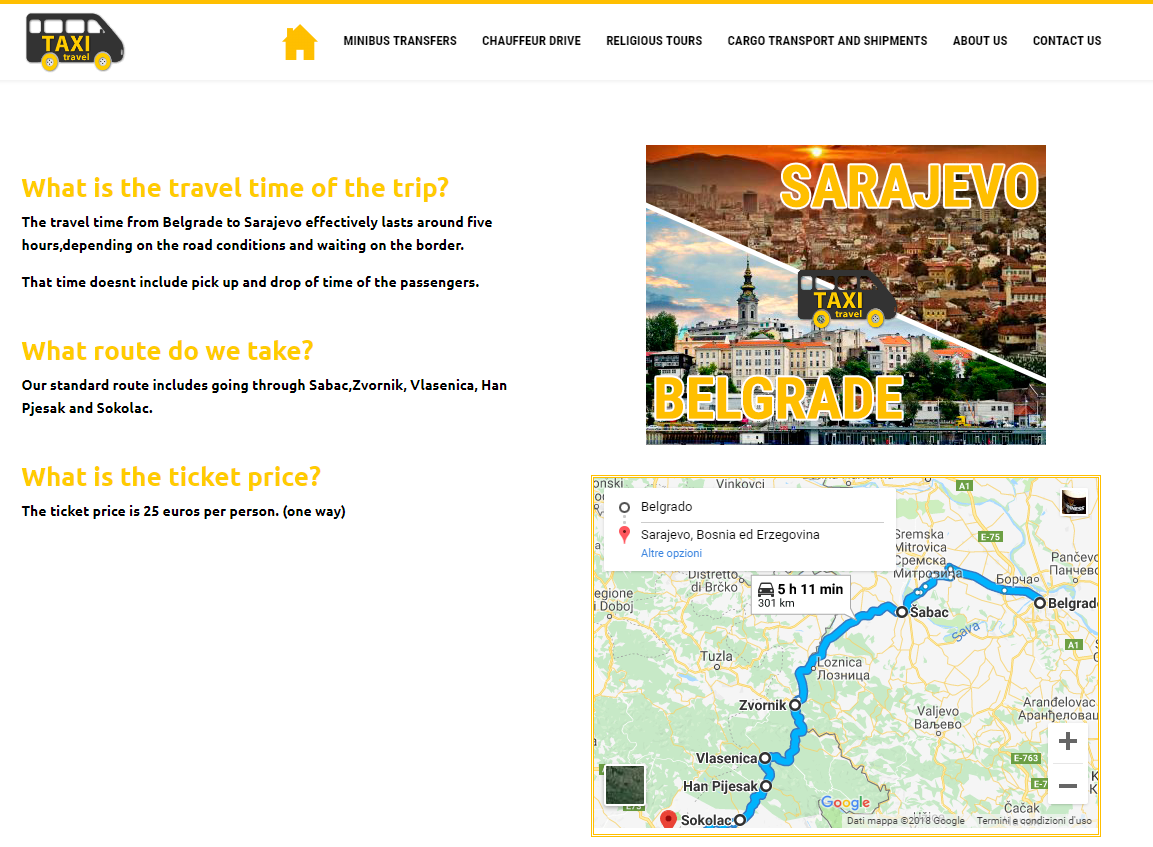
Task: Click the yellow home icon
Action: 300,42
